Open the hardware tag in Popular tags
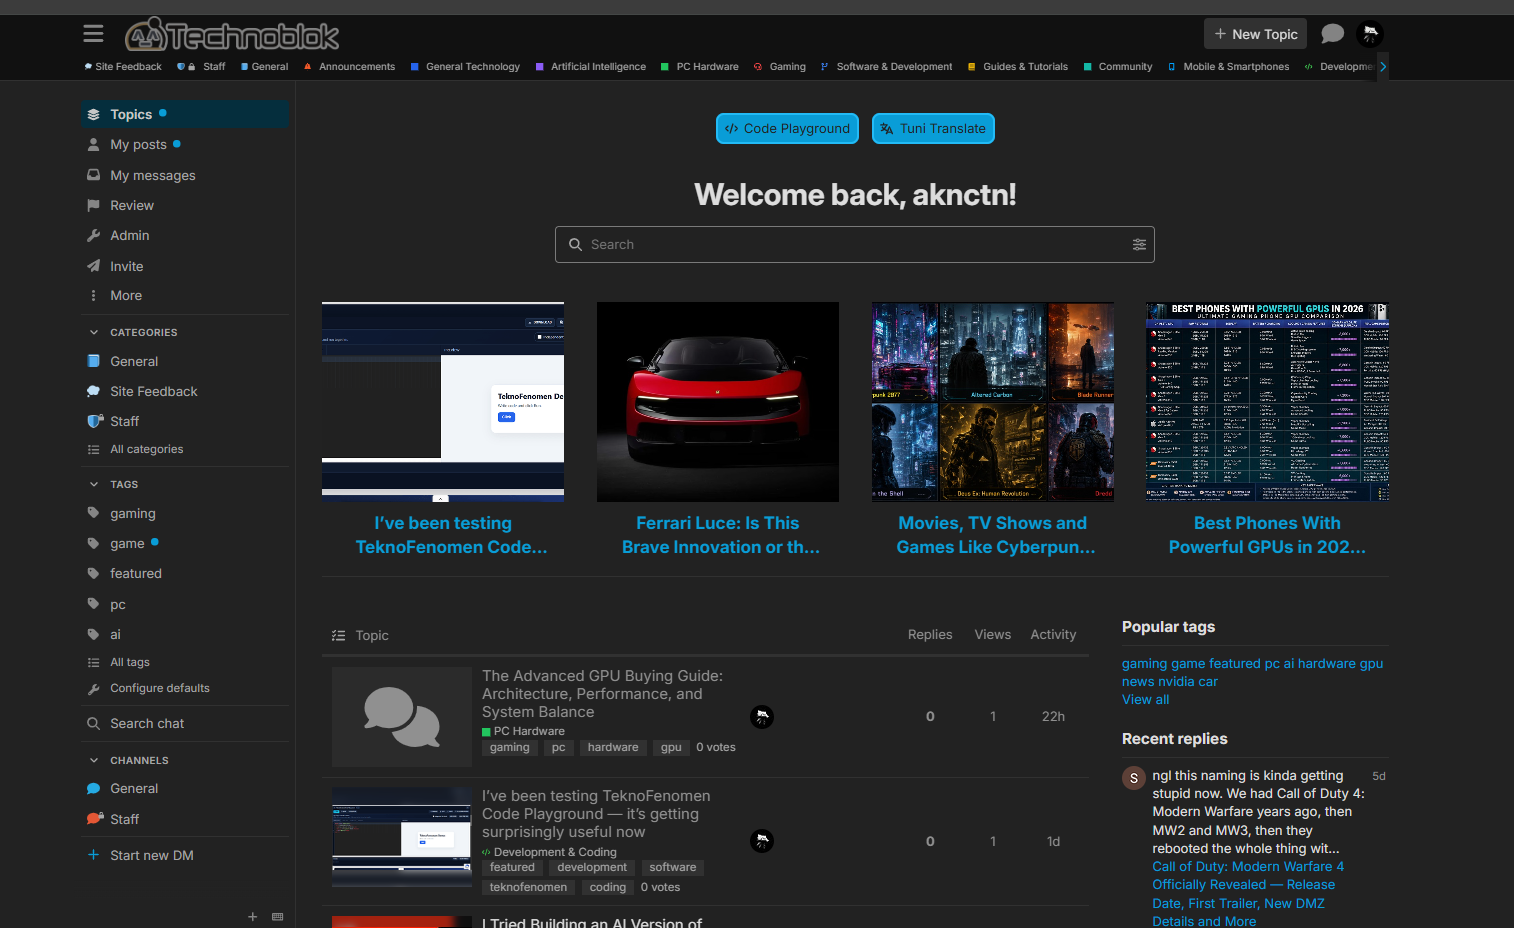Image resolution: width=1514 pixels, height=928 pixels. click(x=1326, y=664)
